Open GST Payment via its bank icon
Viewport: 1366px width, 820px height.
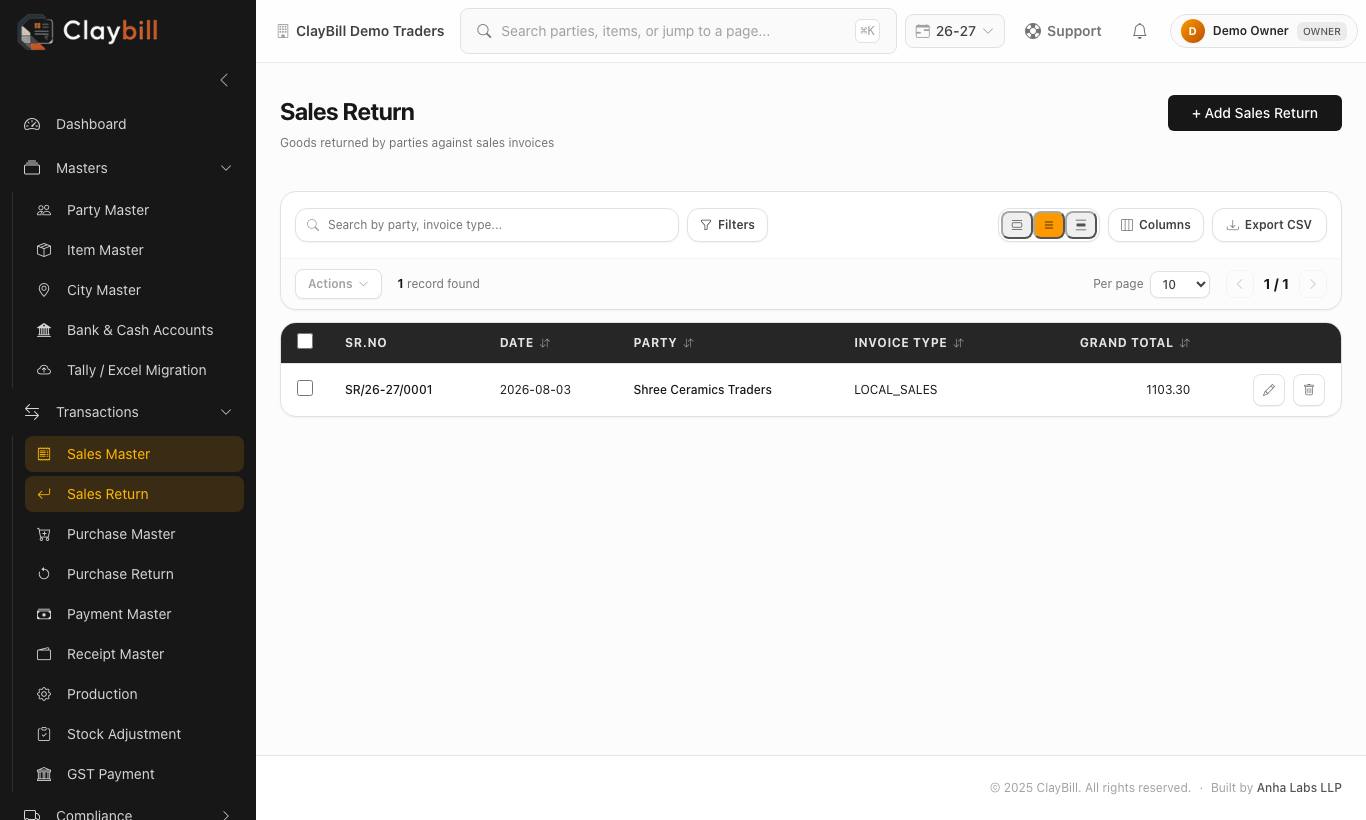[44, 774]
